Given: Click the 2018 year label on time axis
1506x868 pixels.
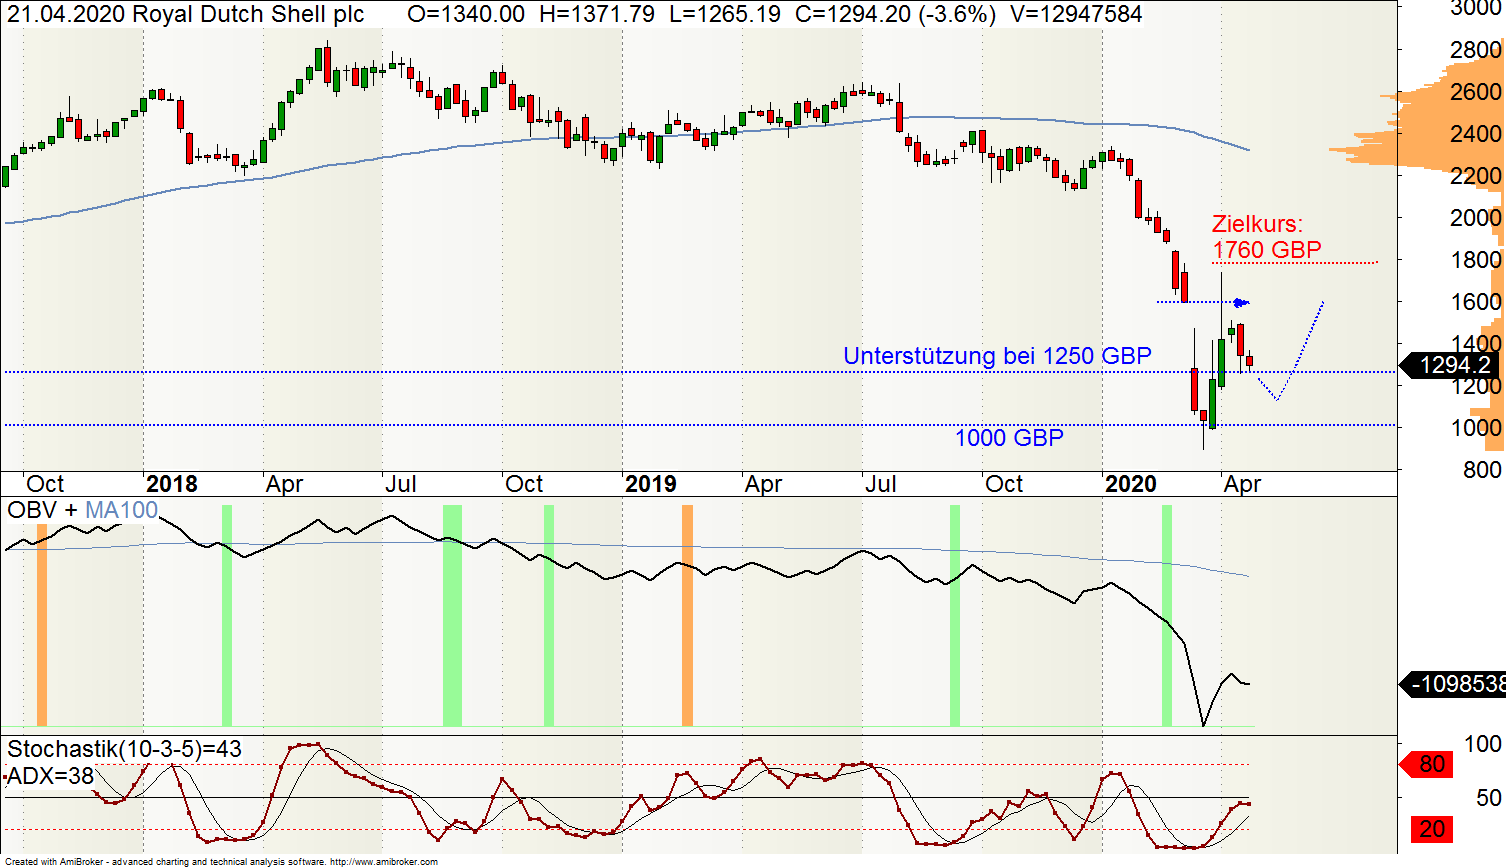Looking at the screenshot, I should (172, 484).
